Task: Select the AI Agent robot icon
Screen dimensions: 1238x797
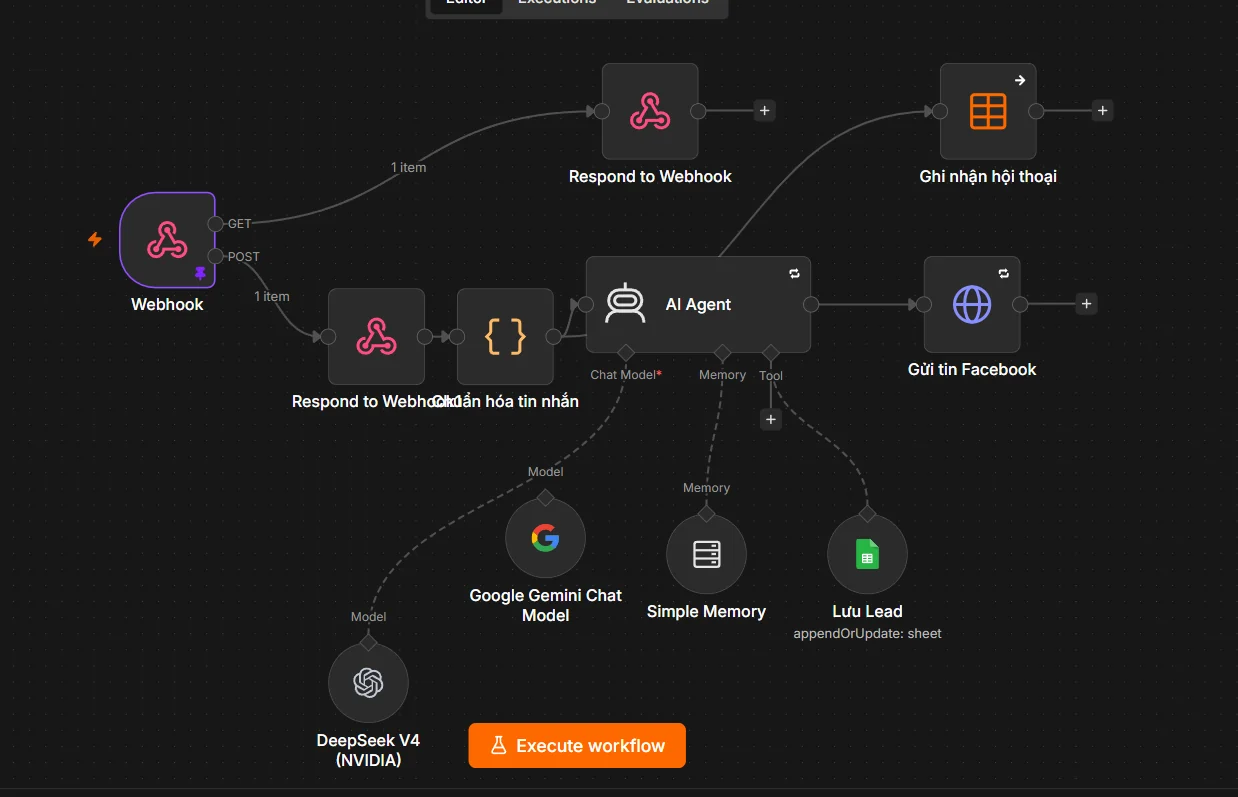Action: [625, 304]
